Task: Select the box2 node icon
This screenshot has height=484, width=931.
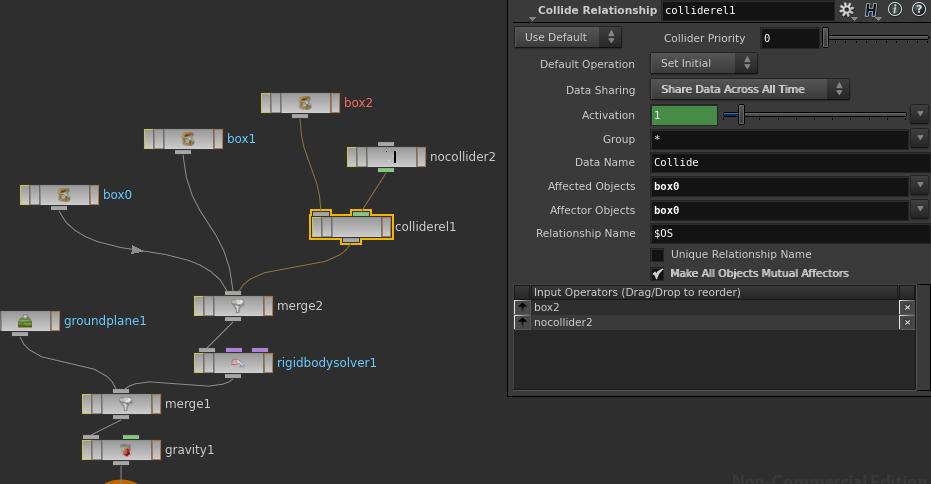Action: [x=305, y=103]
